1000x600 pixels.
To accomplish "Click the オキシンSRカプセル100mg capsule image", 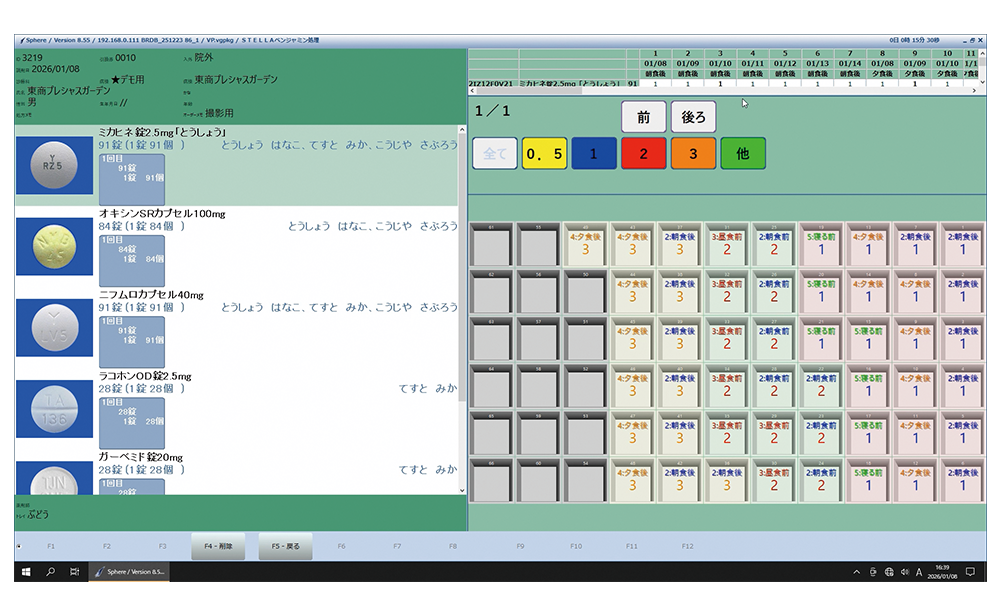I will click(54, 246).
